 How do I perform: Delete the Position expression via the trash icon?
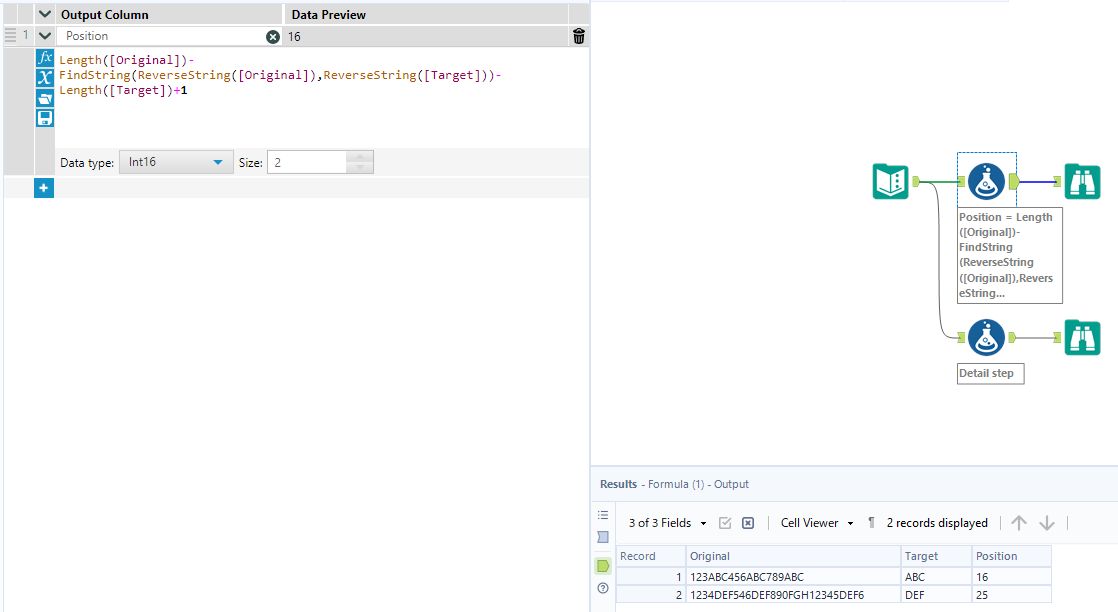pos(578,35)
